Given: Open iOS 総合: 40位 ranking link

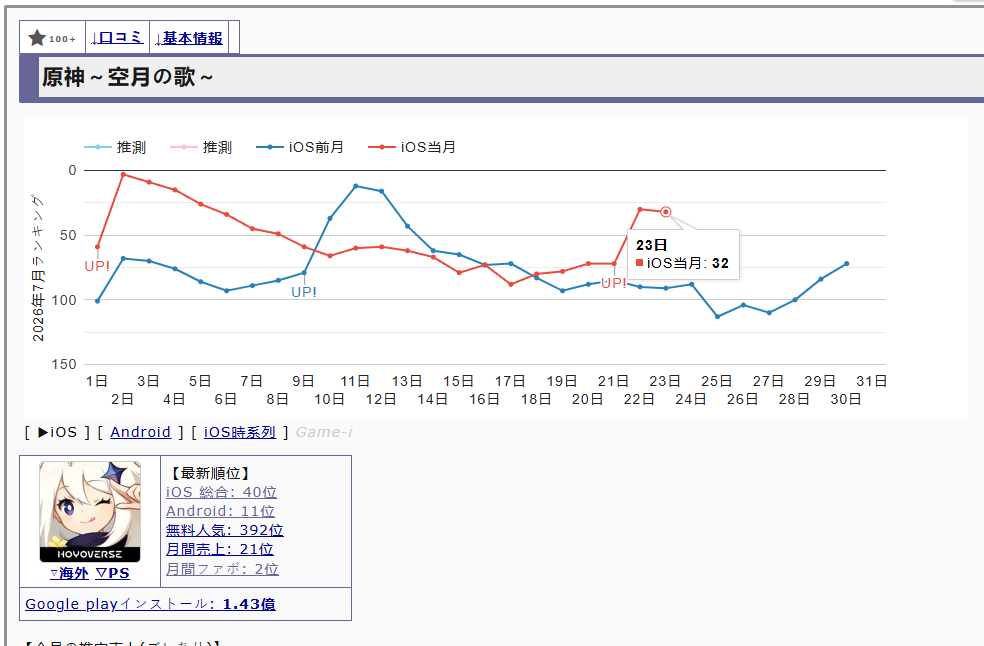Looking at the screenshot, I should pyautogui.click(x=222, y=492).
